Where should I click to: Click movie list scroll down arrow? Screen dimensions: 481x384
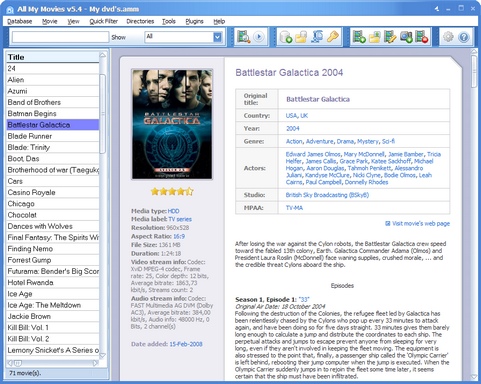103,355
